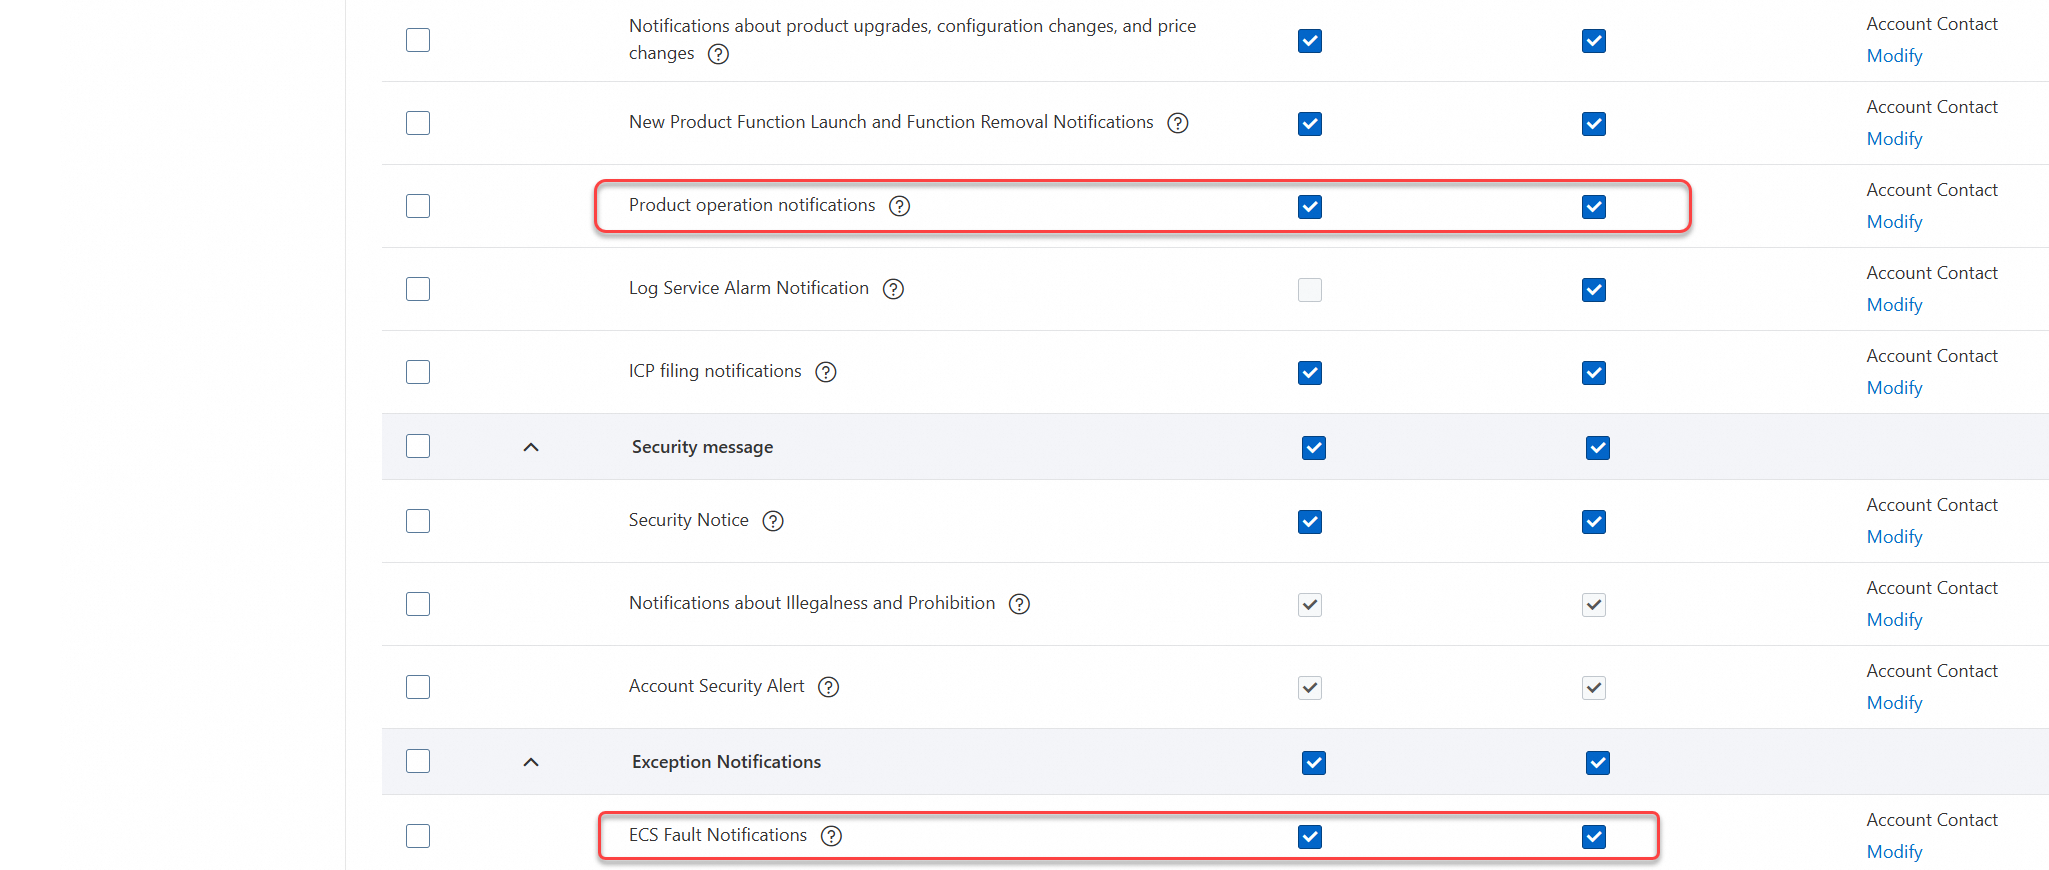Open help tooltip for ICP filing notifications
This screenshot has width=2049, height=870.
coord(826,372)
